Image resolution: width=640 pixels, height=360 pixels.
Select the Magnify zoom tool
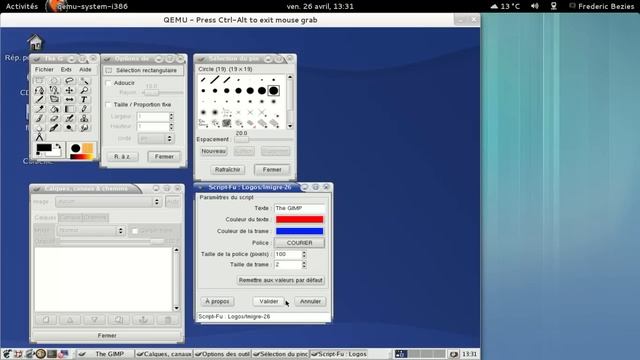[x=84, y=90]
